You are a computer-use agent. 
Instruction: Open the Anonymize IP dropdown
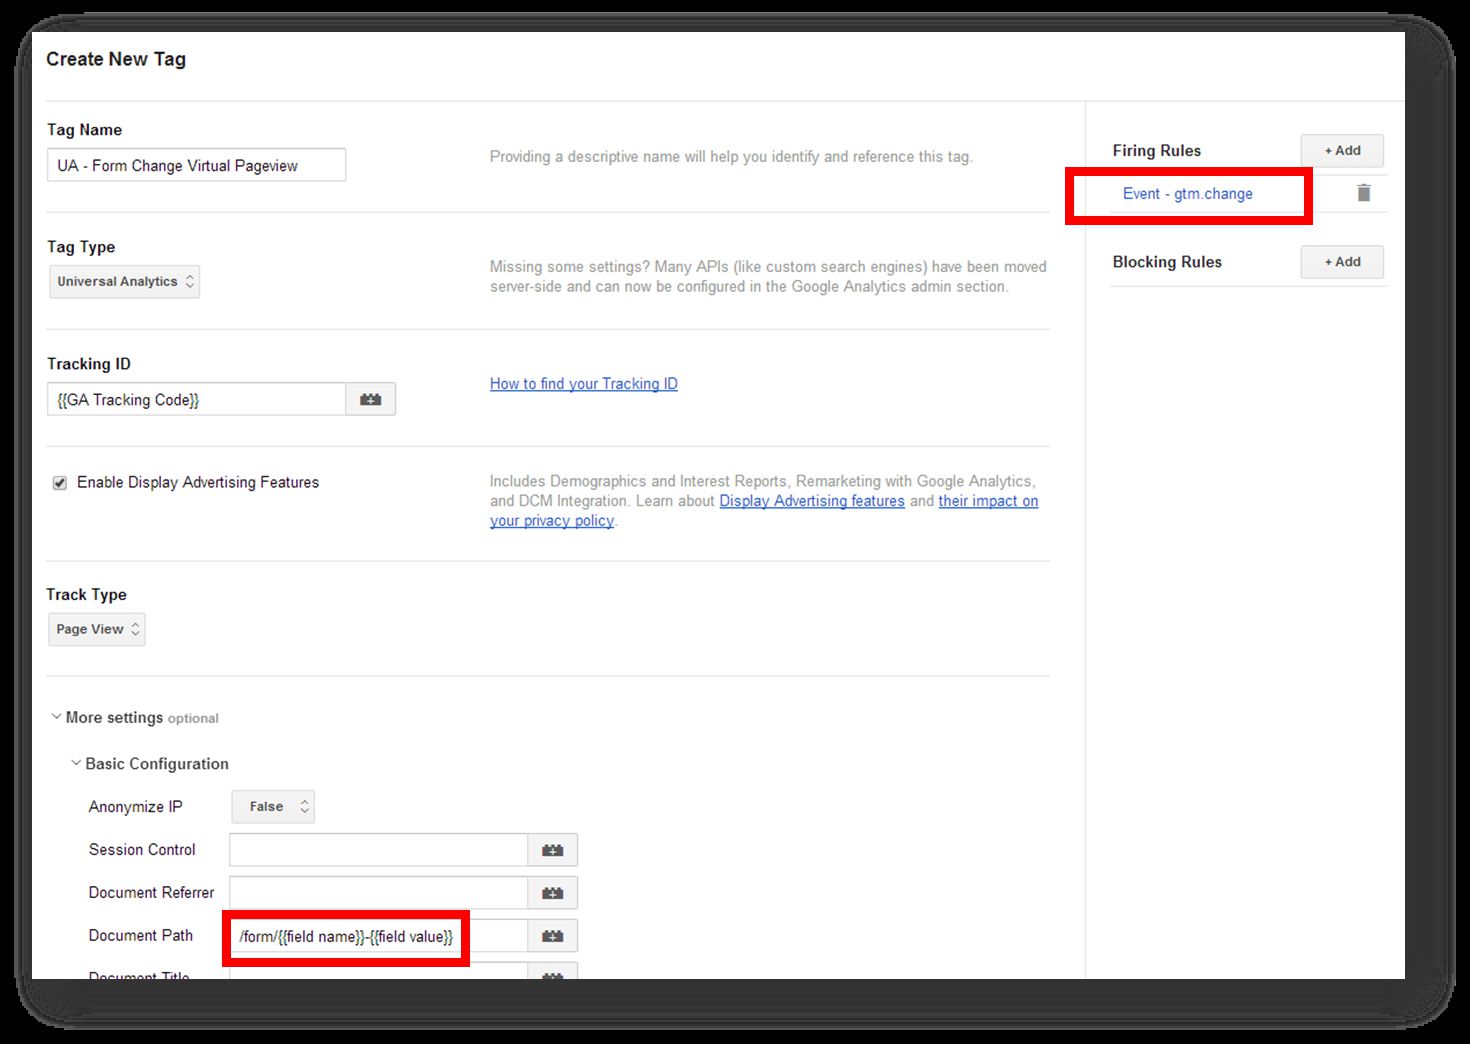[x=273, y=807]
